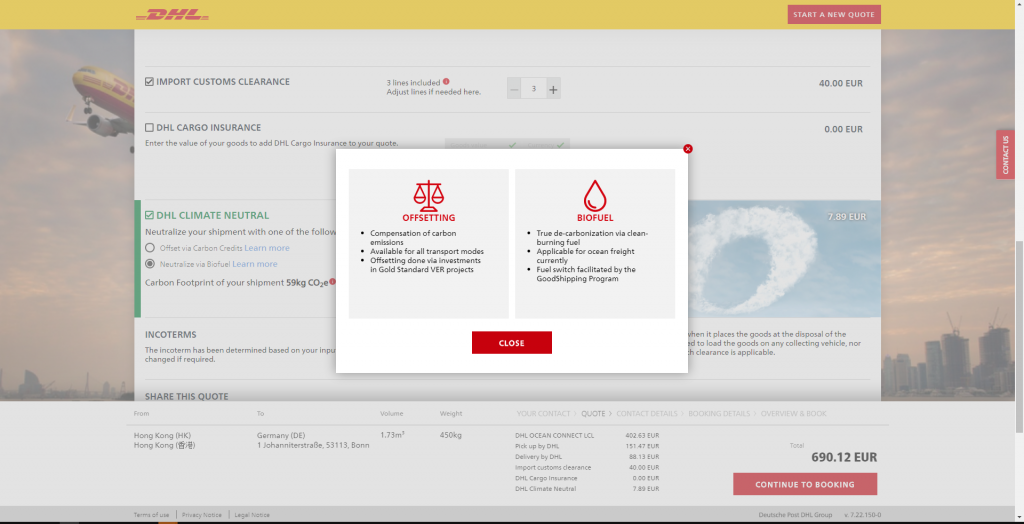The height and width of the screenshot is (524, 1024).
Task: Open Privacy Notice link
Action: (x=202, y=515)
